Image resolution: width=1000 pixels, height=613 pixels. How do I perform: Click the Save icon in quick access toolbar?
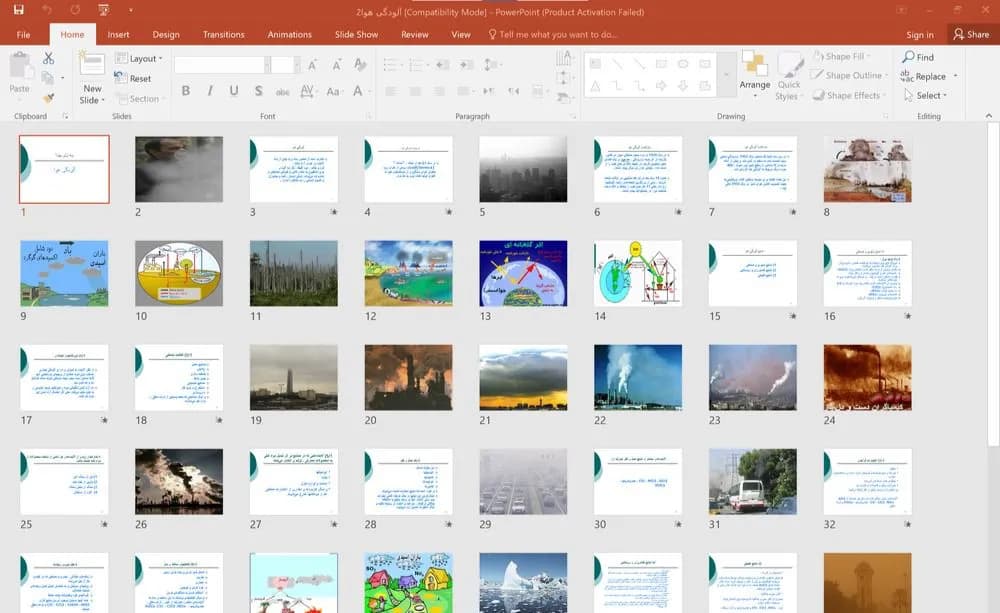pyautogui.click(x=18, y=10)
